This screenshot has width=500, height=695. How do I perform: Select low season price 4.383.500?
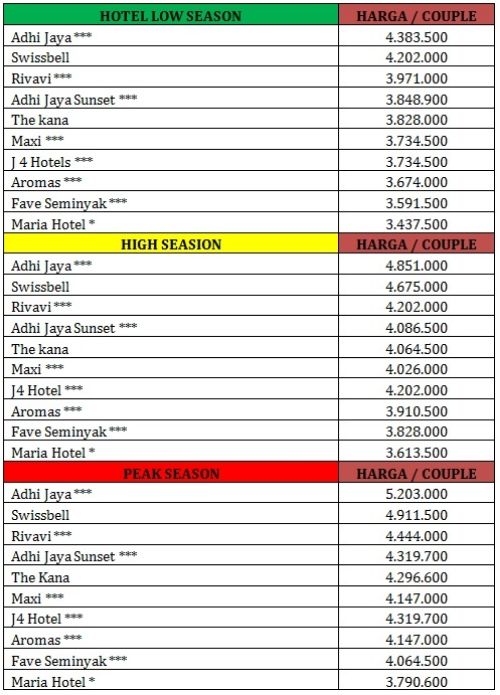click(416, 37)
